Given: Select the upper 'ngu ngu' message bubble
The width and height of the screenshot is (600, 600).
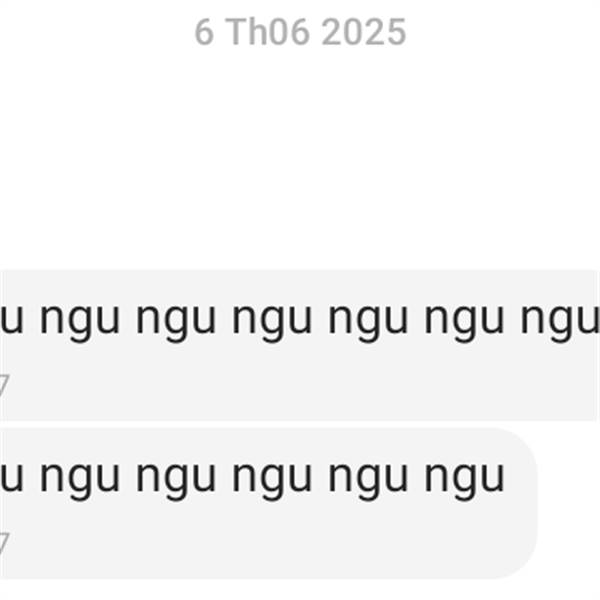Looking at the screenshot, I should tap(298, 345).
